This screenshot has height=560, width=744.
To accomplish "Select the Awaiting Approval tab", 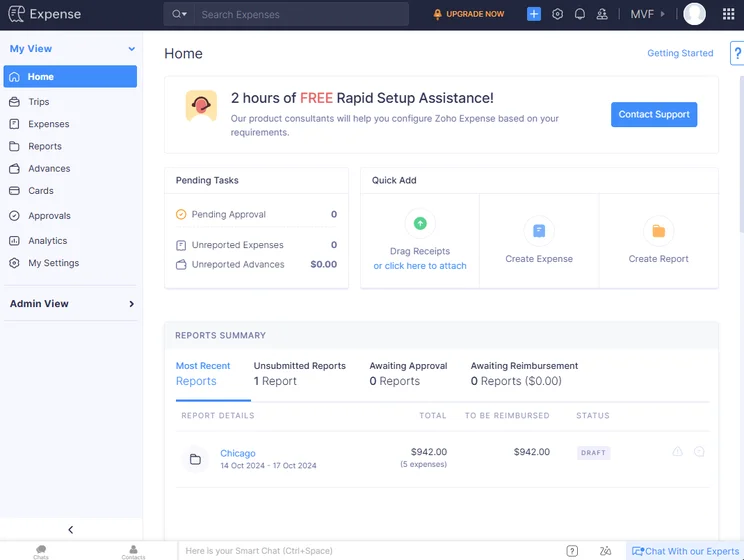I will [408, 373].
